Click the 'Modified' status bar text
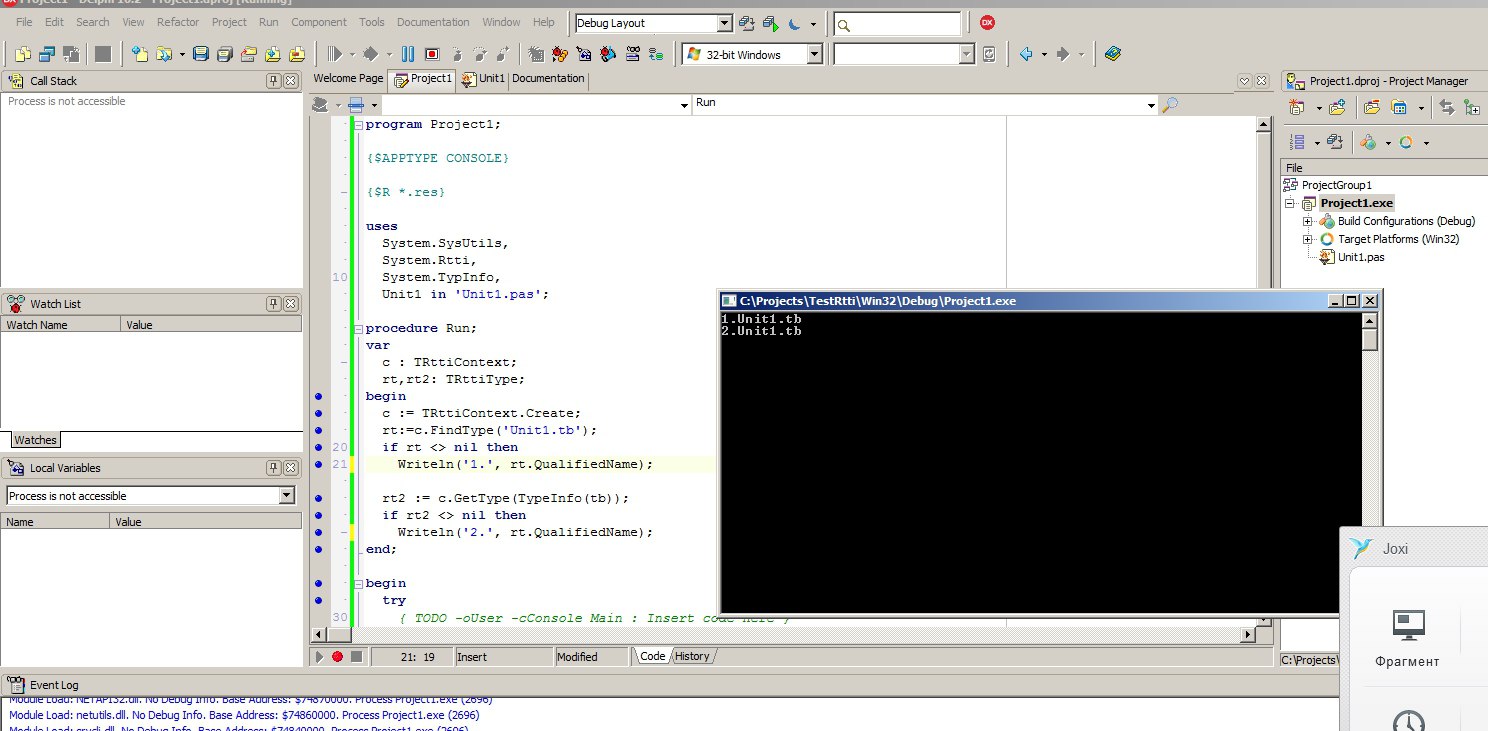Image resolution: width=1488 pixels, height=731 pixels. [578, 657]
